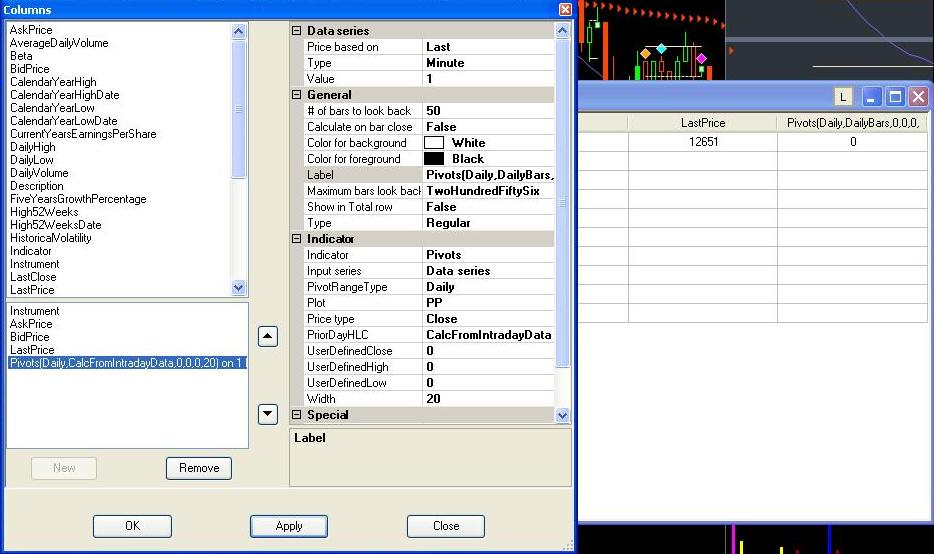Image resolution: width=934 pixels, height=554 pixels.
Task: Select BidPrice in the configured columns list
Action: (x=29, y=337)
